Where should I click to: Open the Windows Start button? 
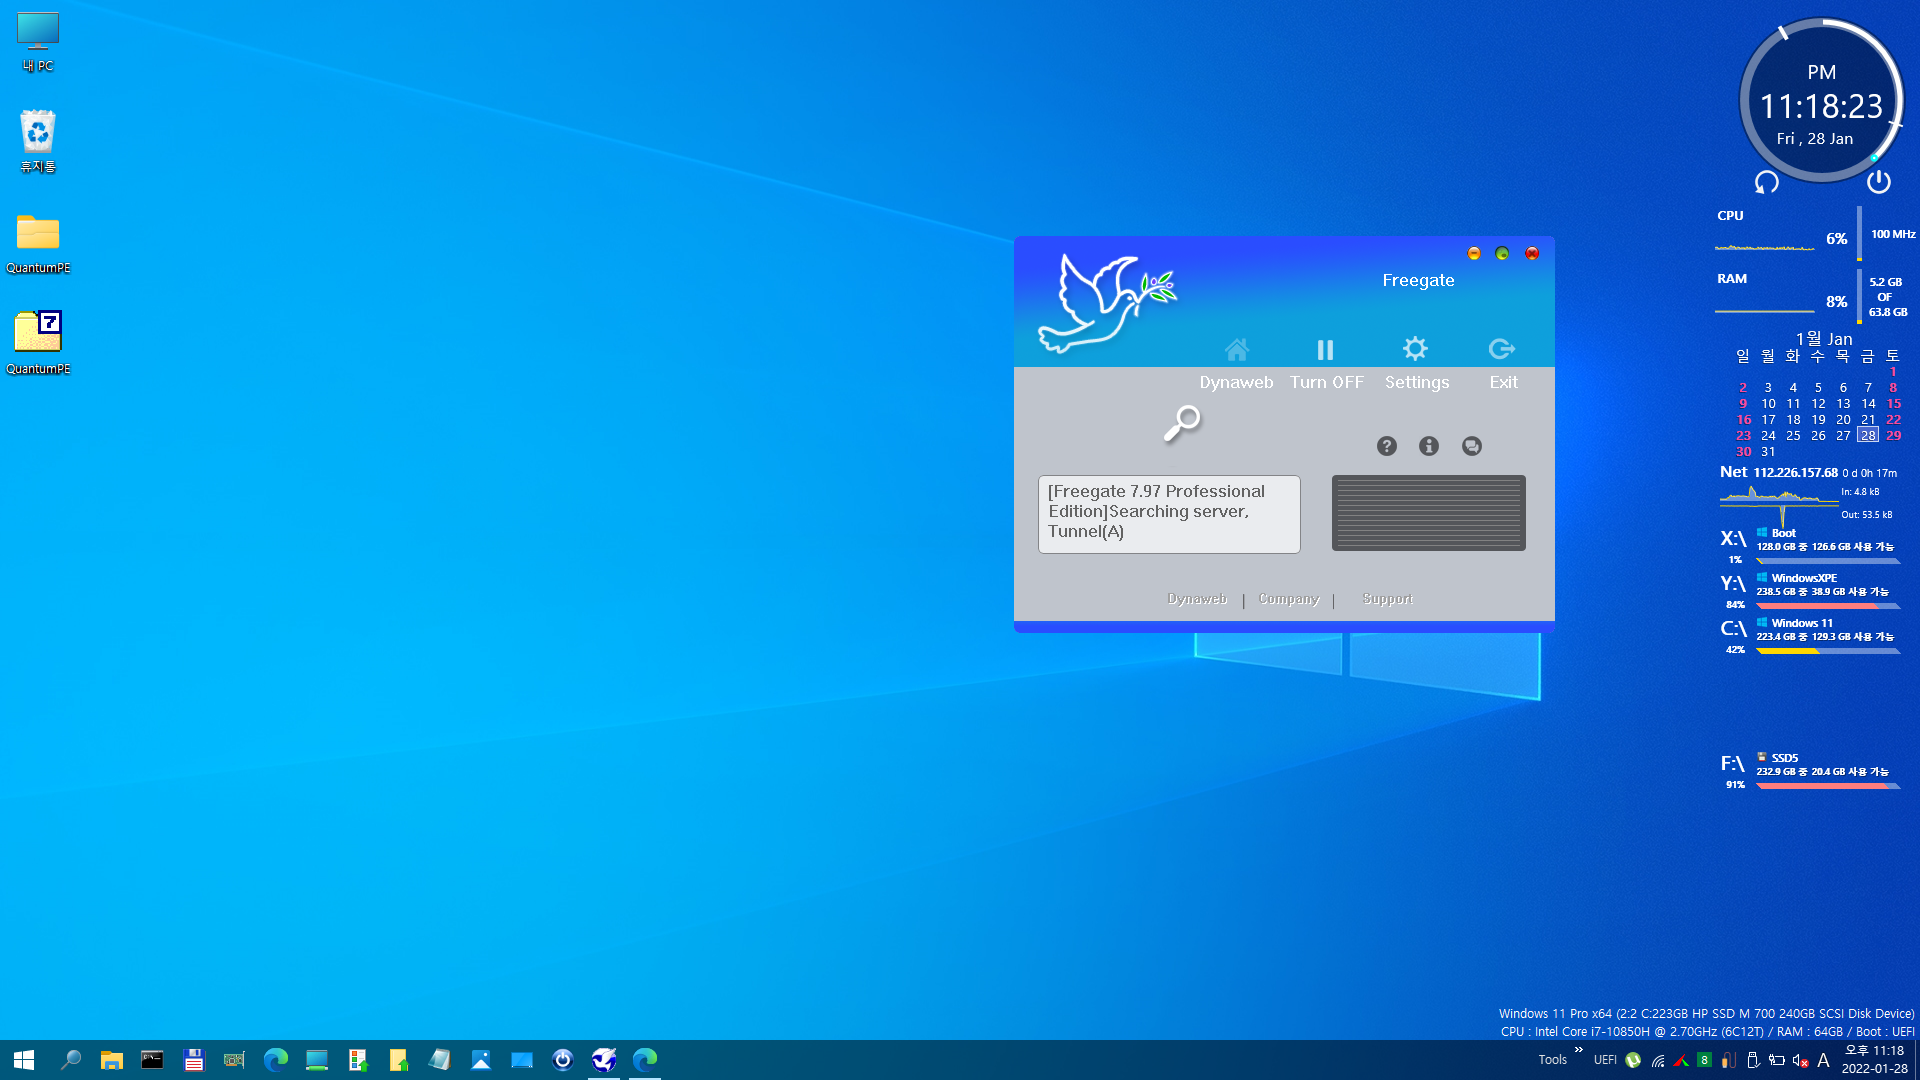[x=24, y=1060]
